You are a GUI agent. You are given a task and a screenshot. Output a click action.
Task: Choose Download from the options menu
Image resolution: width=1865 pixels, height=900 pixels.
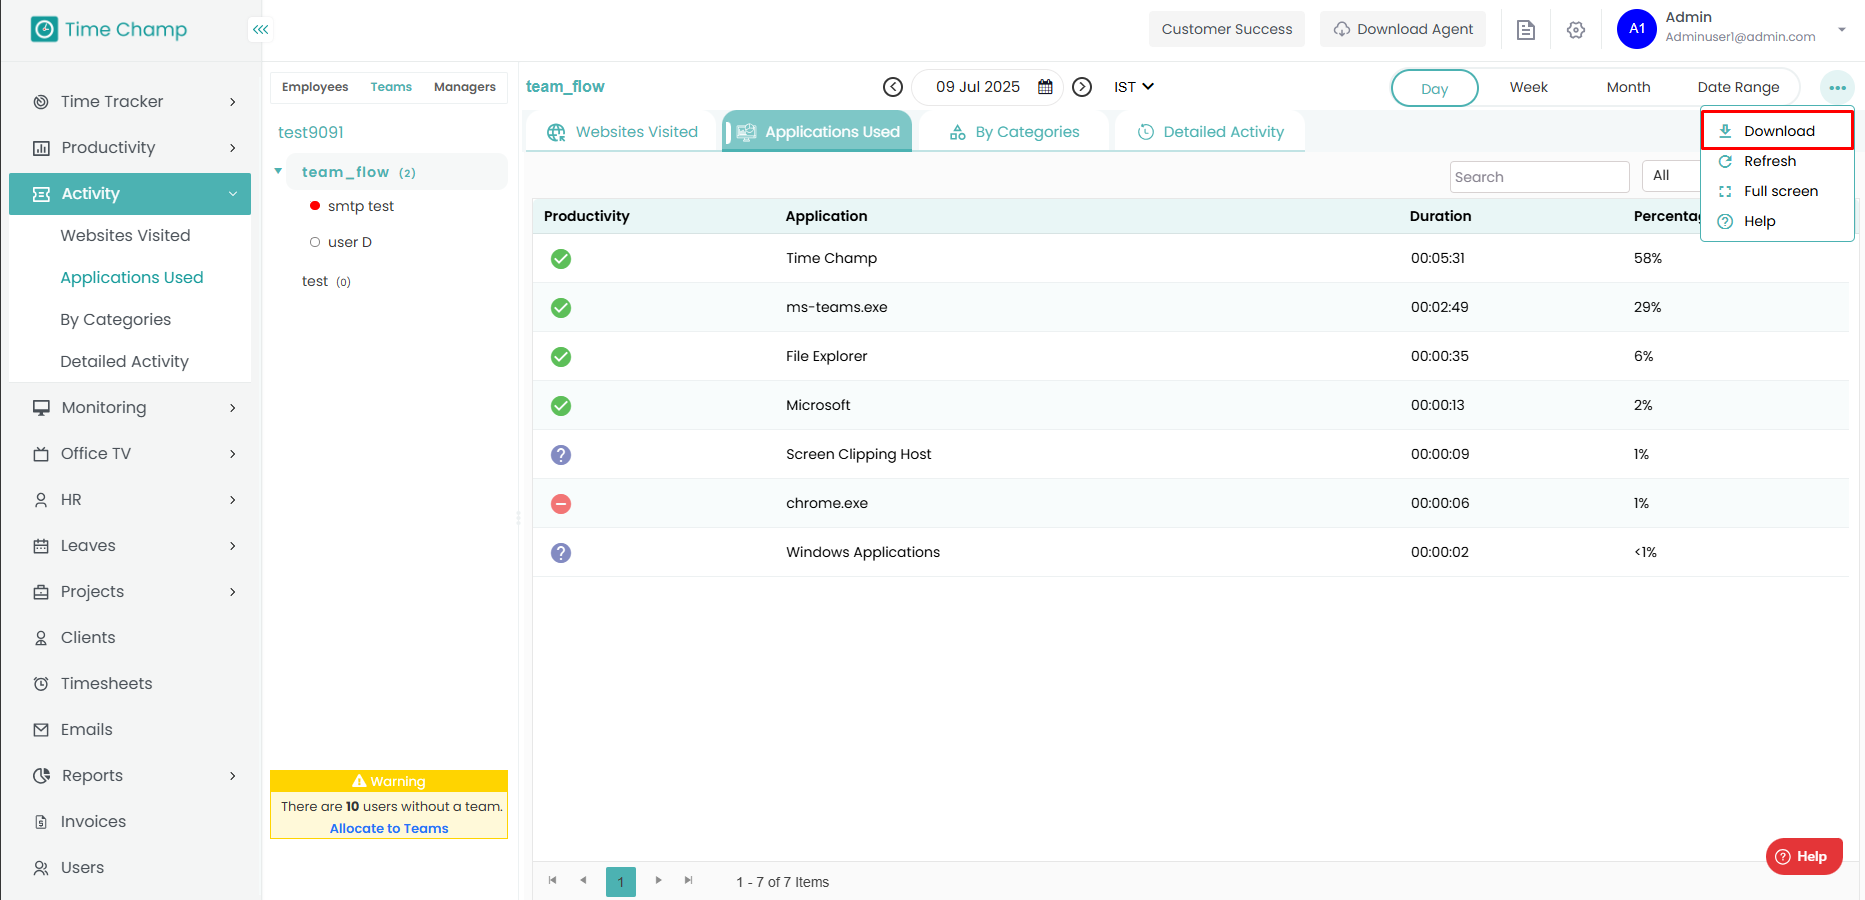(x=1778, y=131)
